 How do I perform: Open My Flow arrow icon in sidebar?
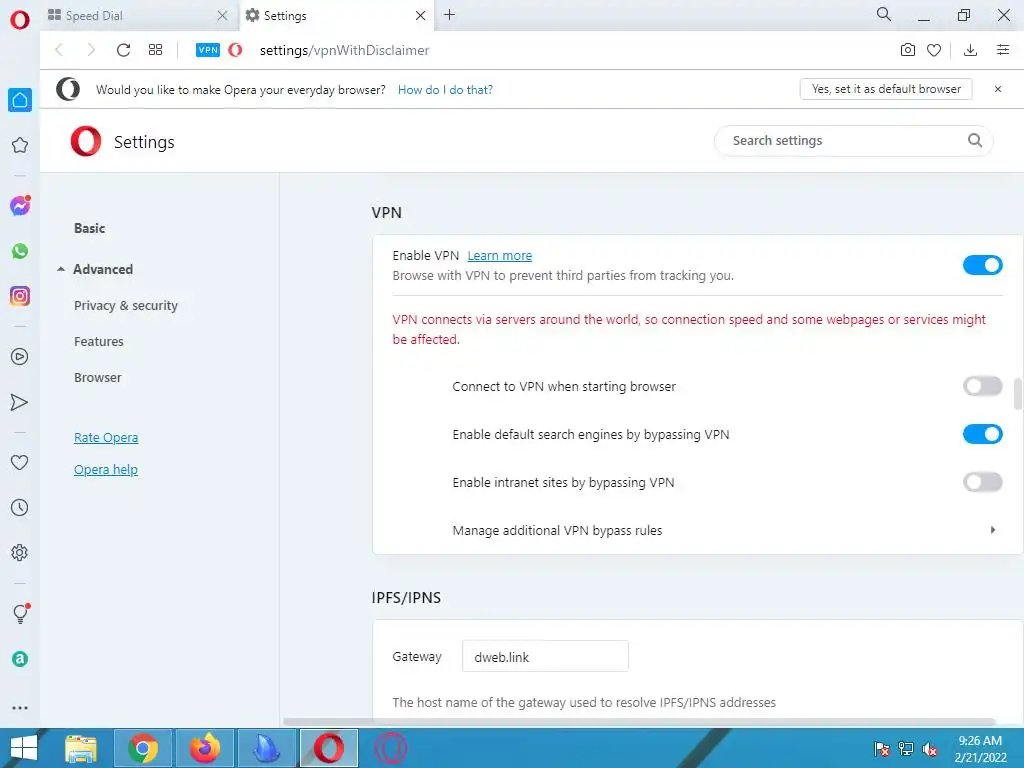[x=20, y=402]
